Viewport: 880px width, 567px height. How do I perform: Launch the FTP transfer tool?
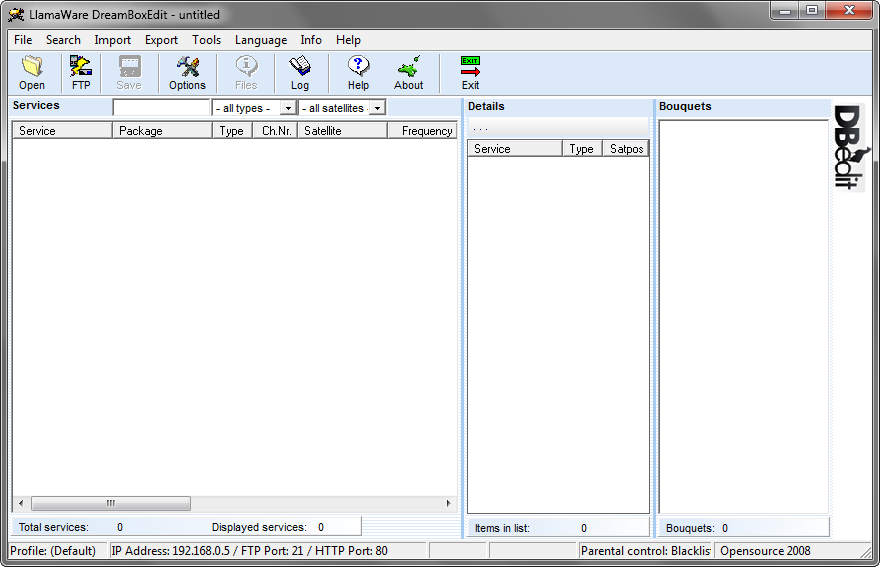(81, 73)
